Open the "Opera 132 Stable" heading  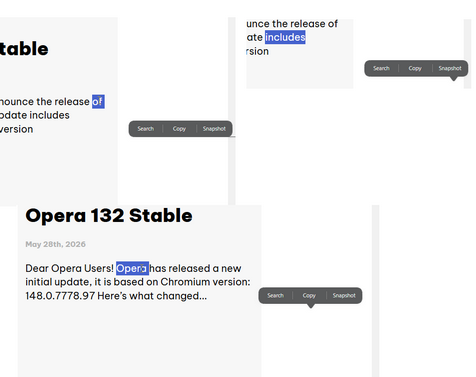tap(109, 216)
